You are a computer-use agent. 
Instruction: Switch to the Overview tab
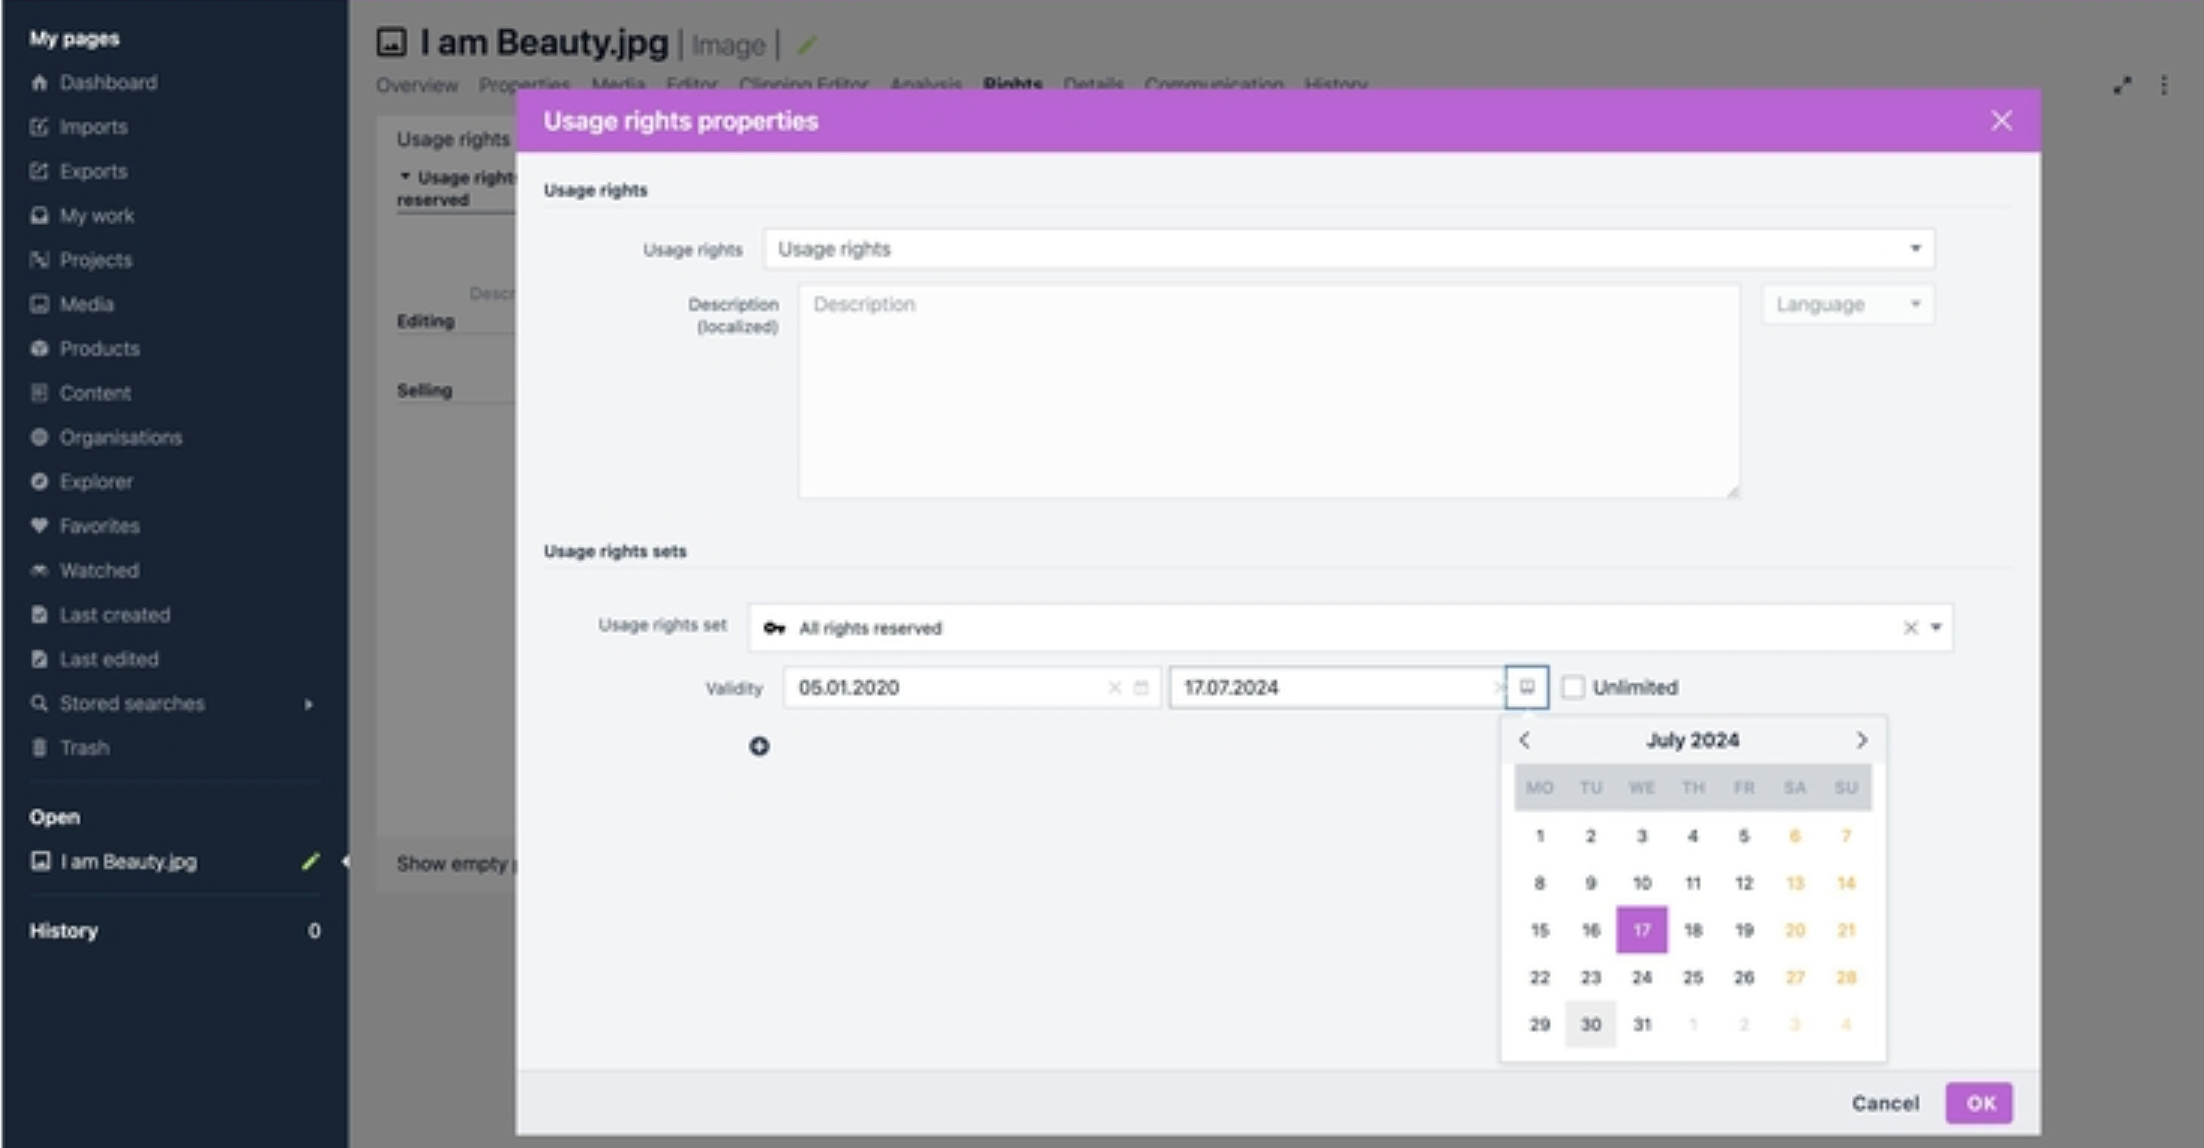pos(417,84)
